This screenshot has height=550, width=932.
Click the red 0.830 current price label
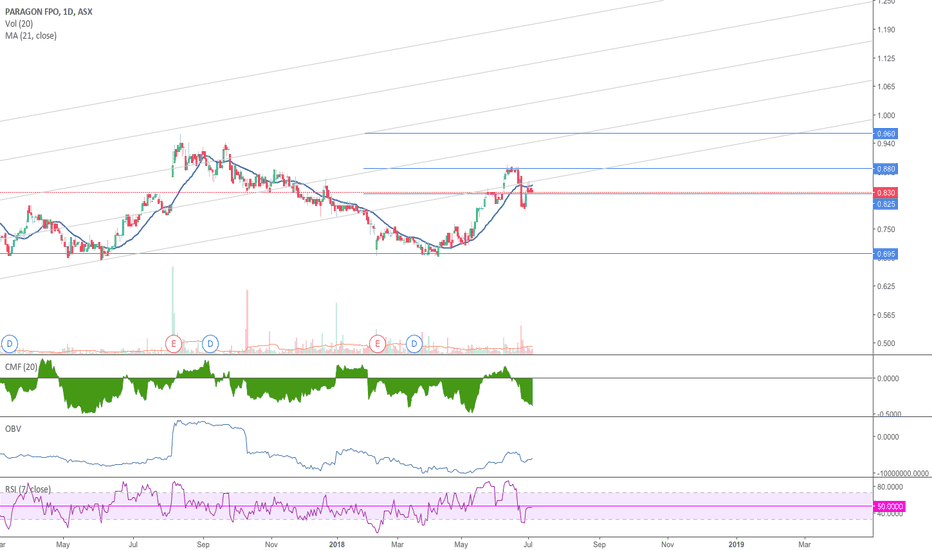886,193
